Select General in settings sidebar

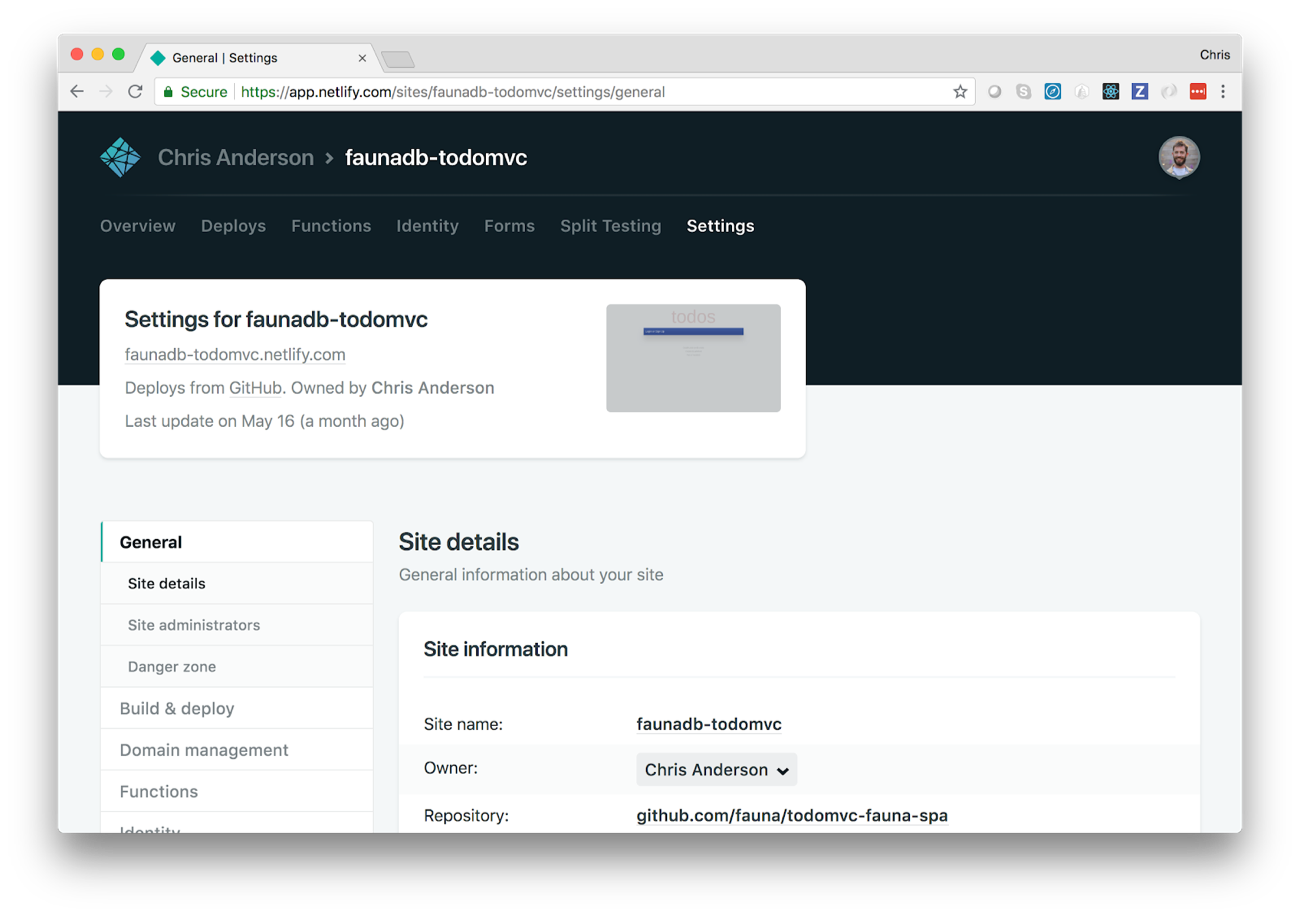point(237,542)
